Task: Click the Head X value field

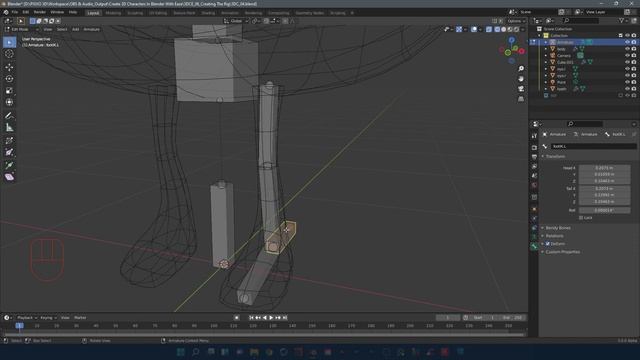Action: click(x=604, y=168)
